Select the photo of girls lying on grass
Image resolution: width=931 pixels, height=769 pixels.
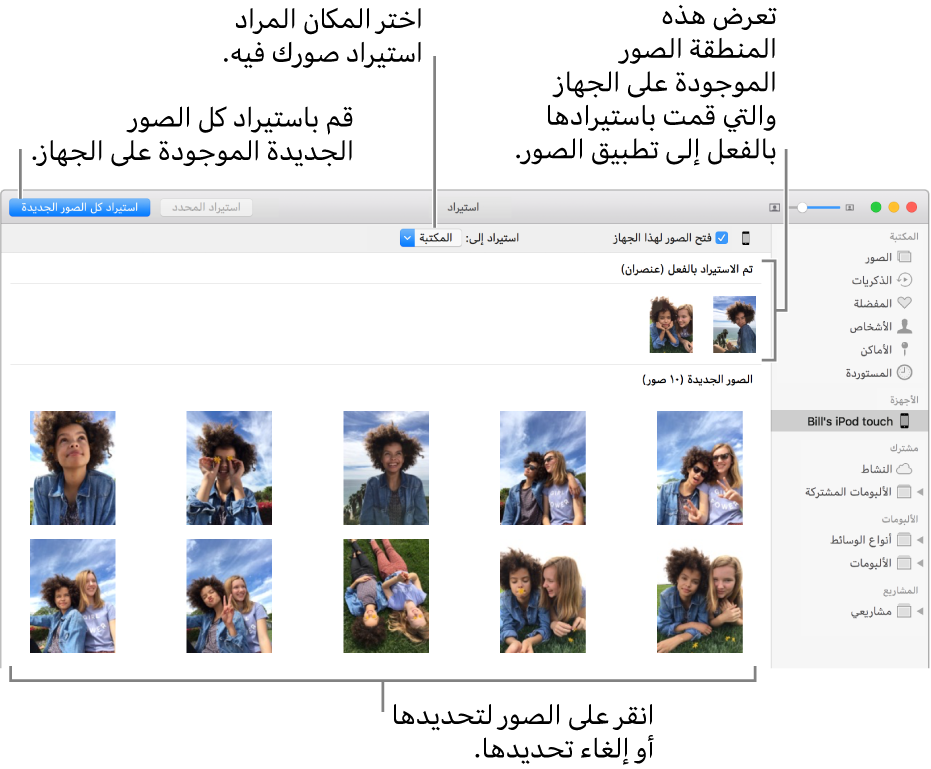pyautogui.click(x=386, y=596)
